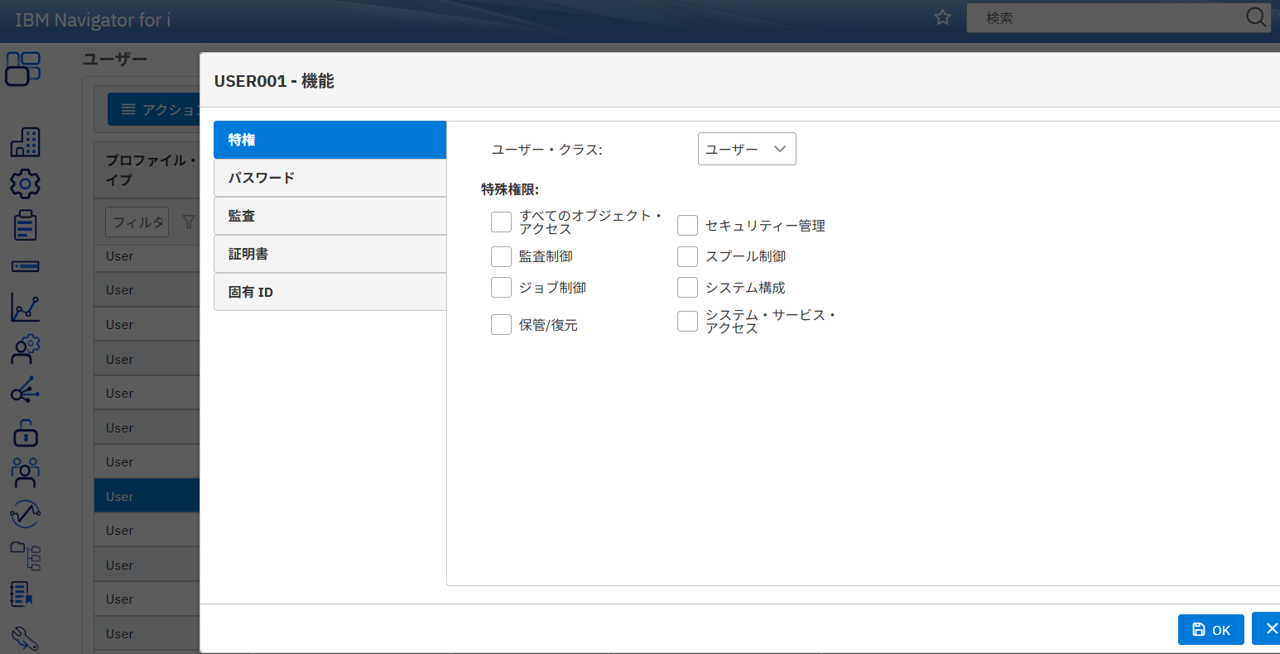Tick the 保管/復元 checkbox
The height and width of the screenshot is (654, 1280).
pos(501,324)
